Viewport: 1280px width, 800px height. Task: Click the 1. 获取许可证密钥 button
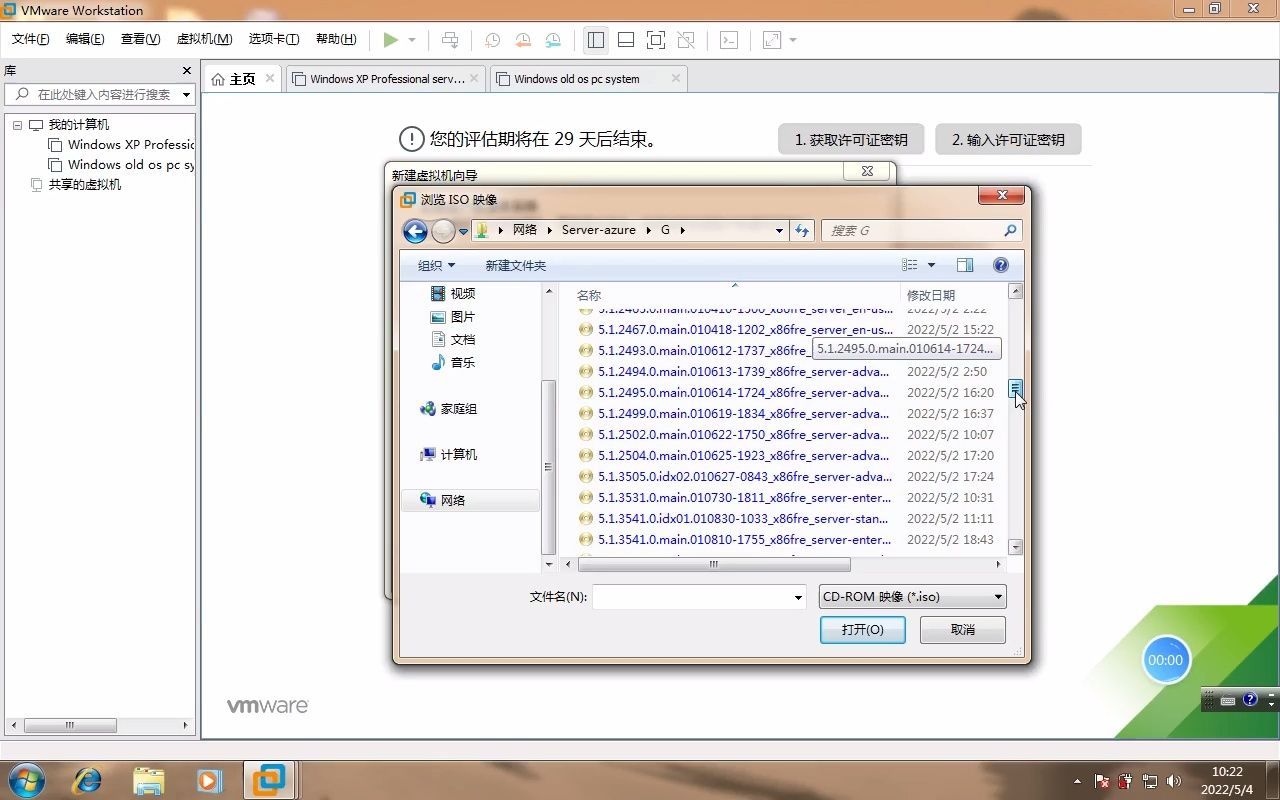tap(851, 140)
